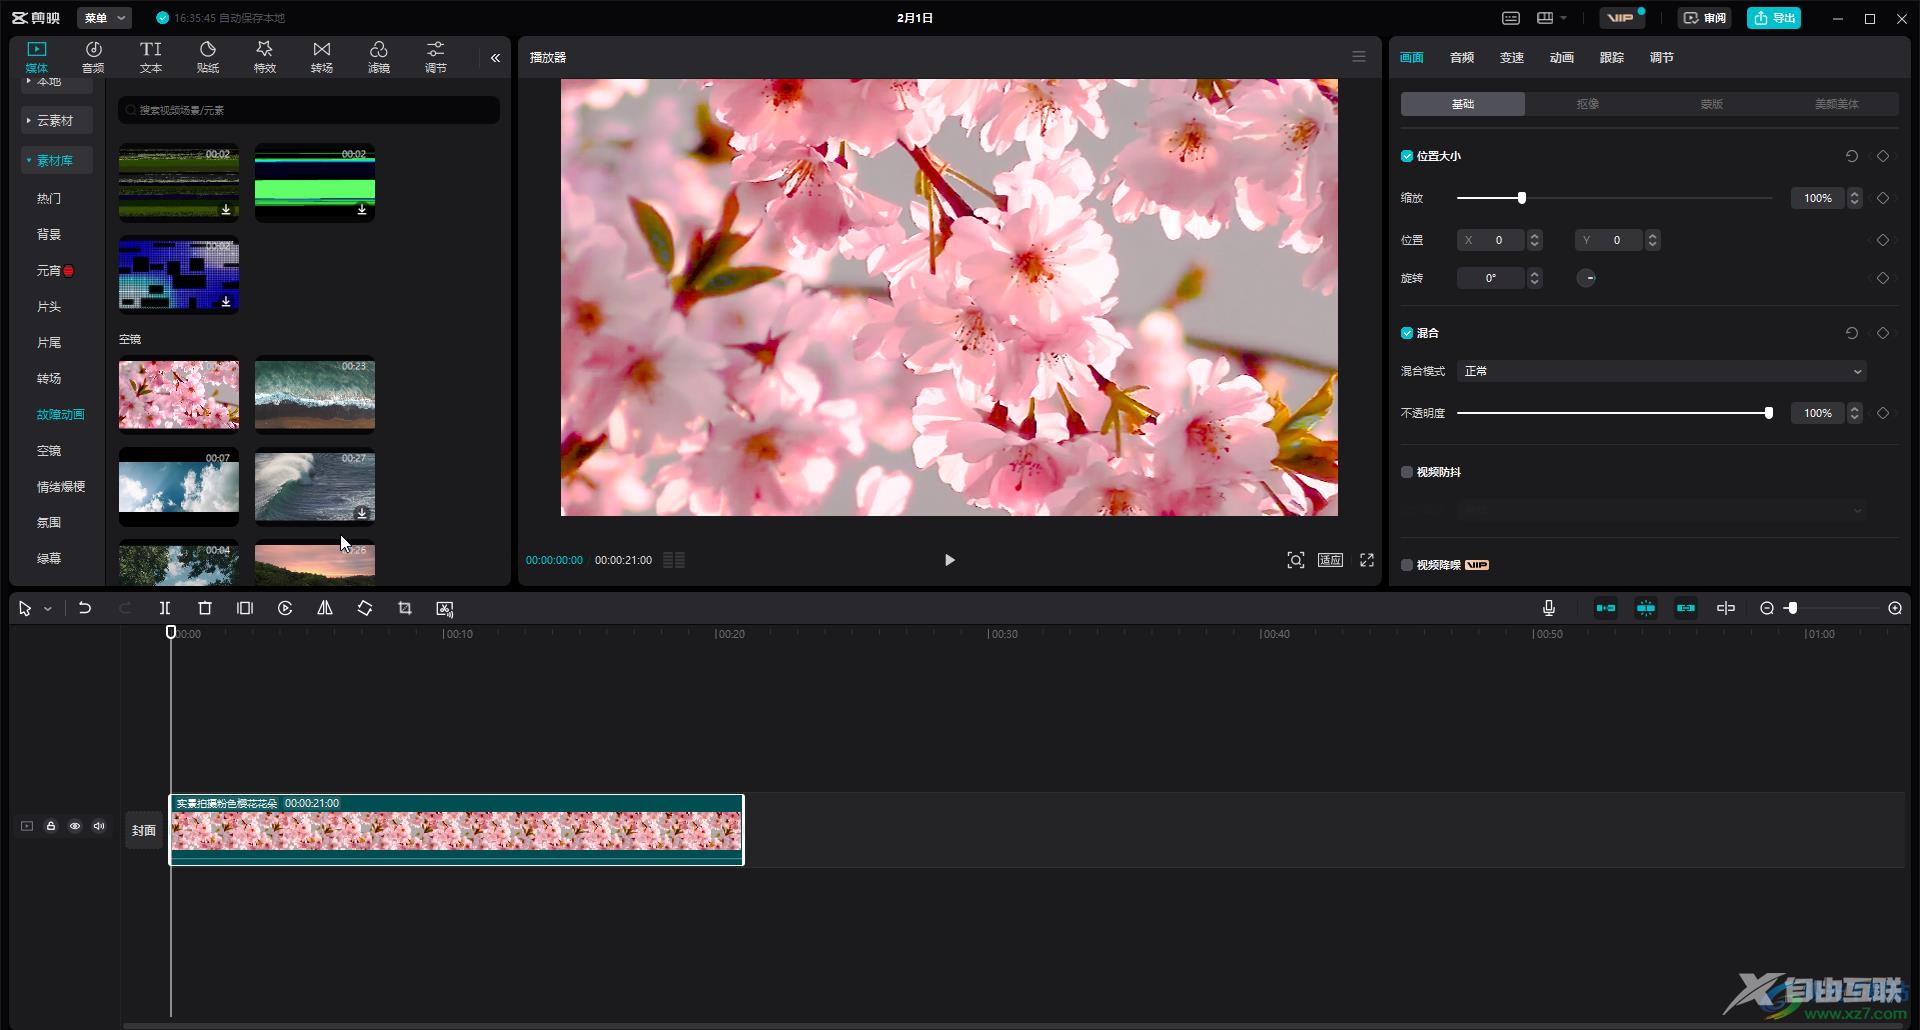This screenshot has width=1920, height=1030.
Task: Open the player options hamburger menu
Action: pos(1359,57)
